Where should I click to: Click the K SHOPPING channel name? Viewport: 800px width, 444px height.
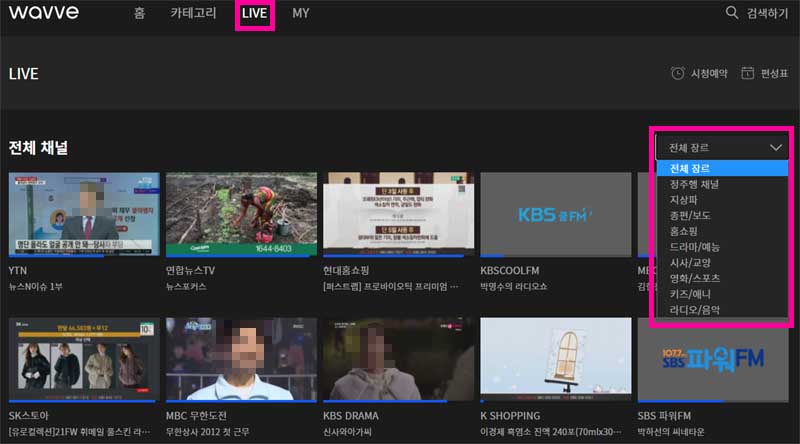510,416
